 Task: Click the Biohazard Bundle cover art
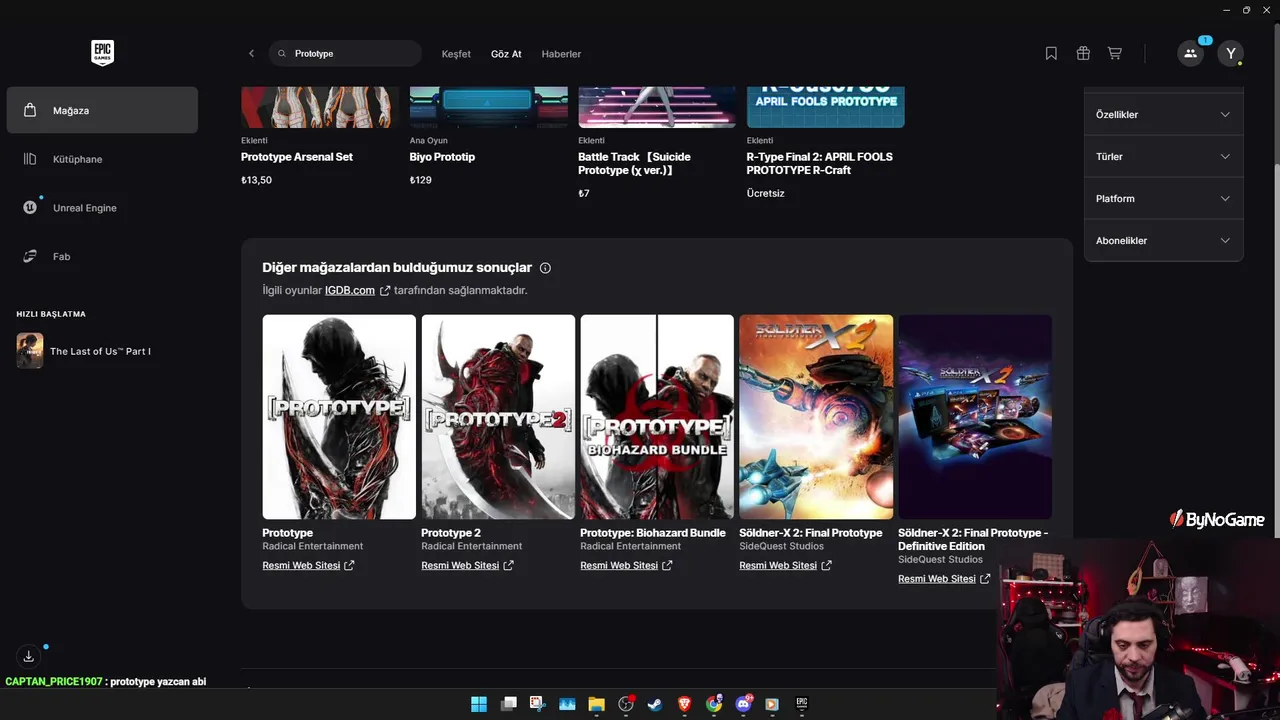[657, 417]
